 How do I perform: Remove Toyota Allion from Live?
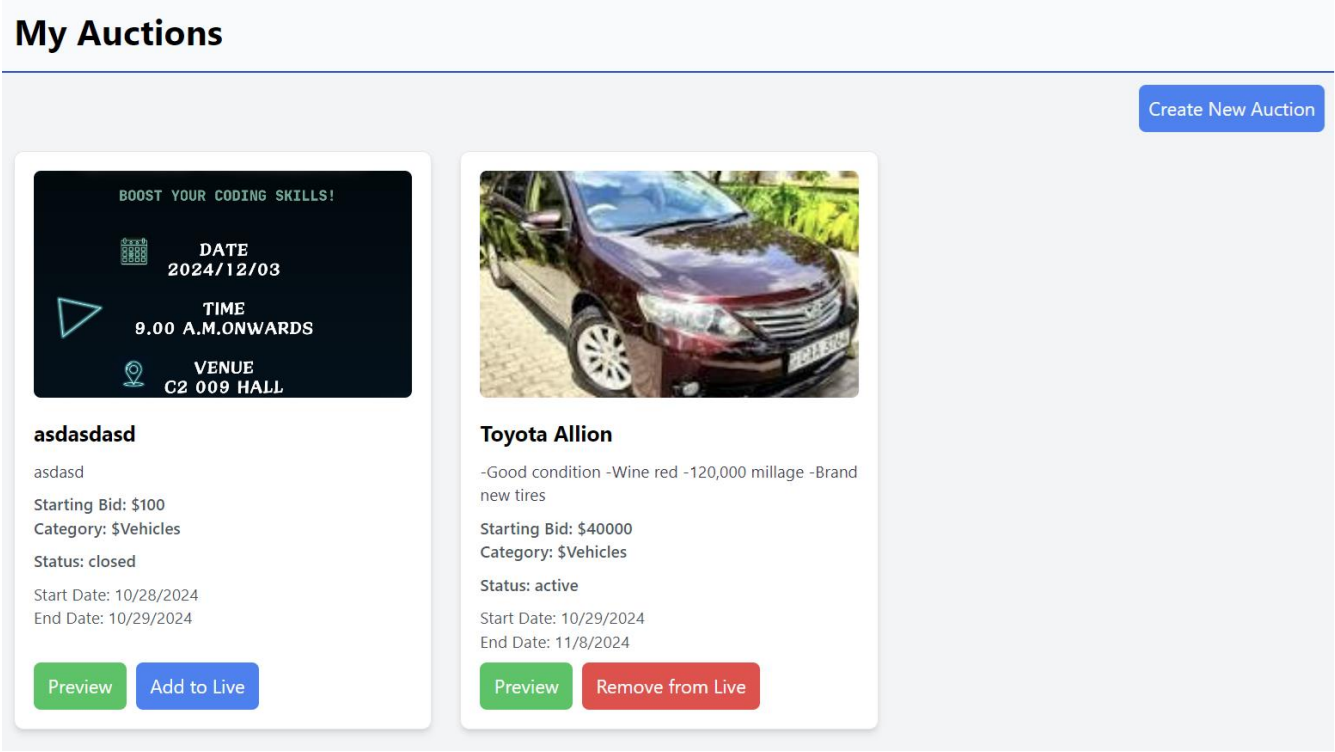click(671, 686)
